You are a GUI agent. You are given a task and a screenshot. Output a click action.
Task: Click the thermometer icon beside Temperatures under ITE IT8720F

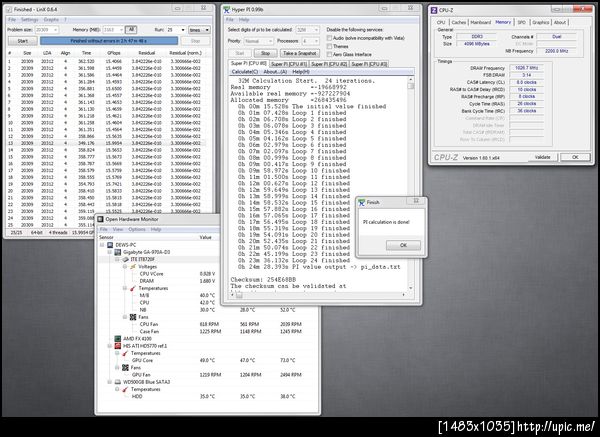[133, 288]
